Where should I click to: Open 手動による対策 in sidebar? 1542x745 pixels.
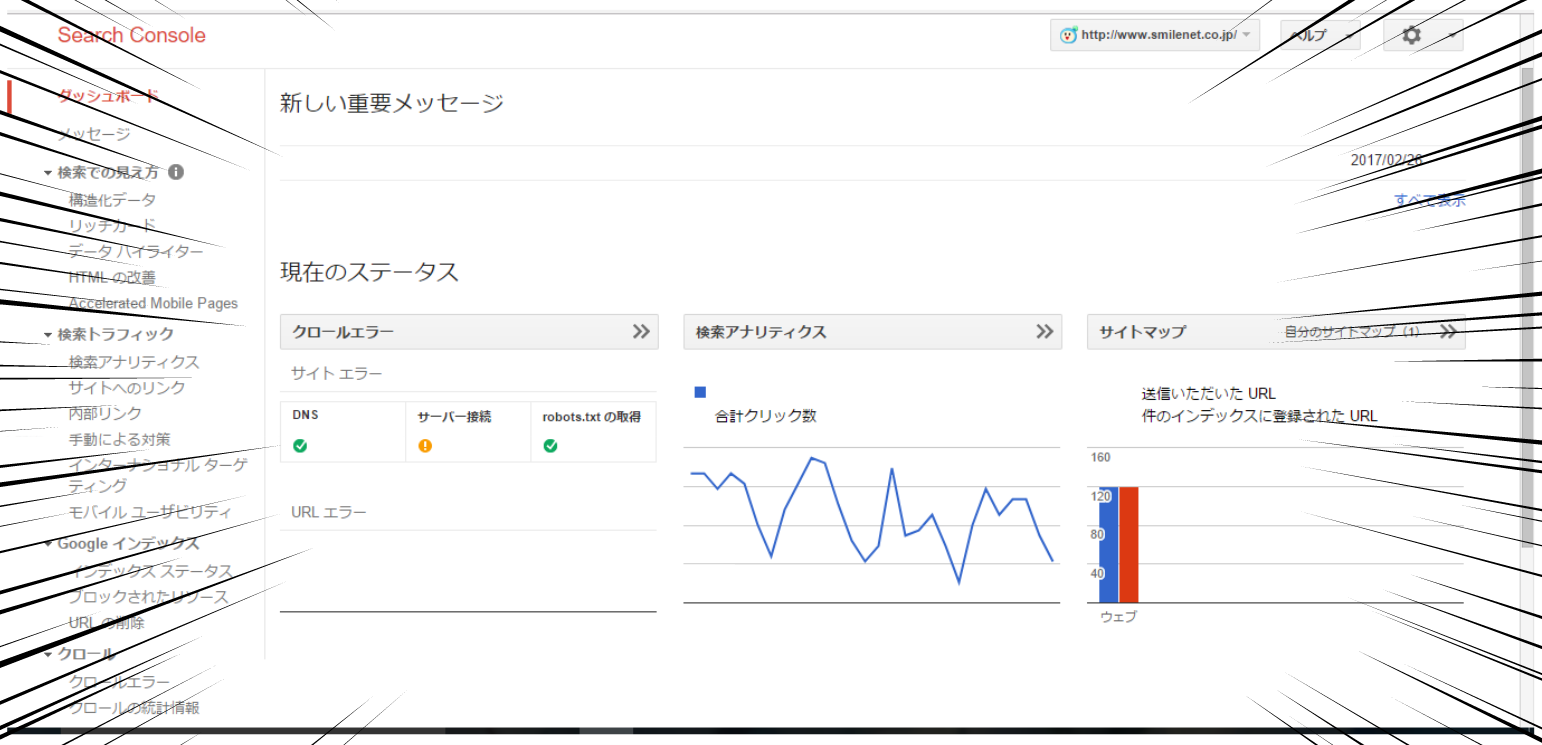click(x=119, y=439)
